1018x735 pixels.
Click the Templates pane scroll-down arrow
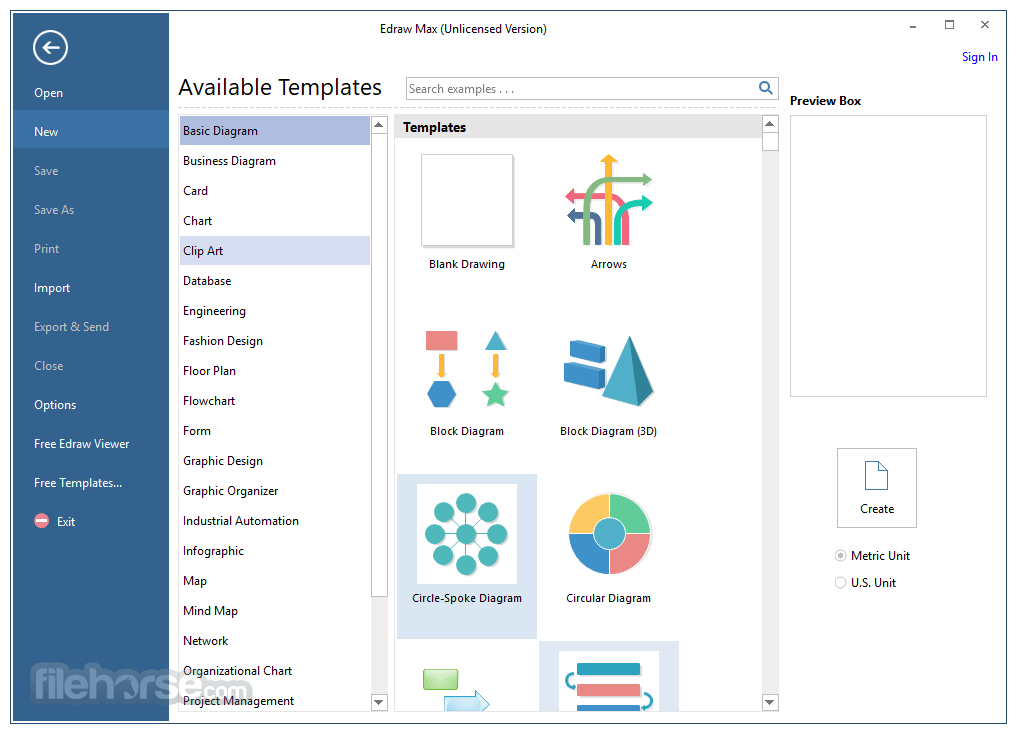770,701
